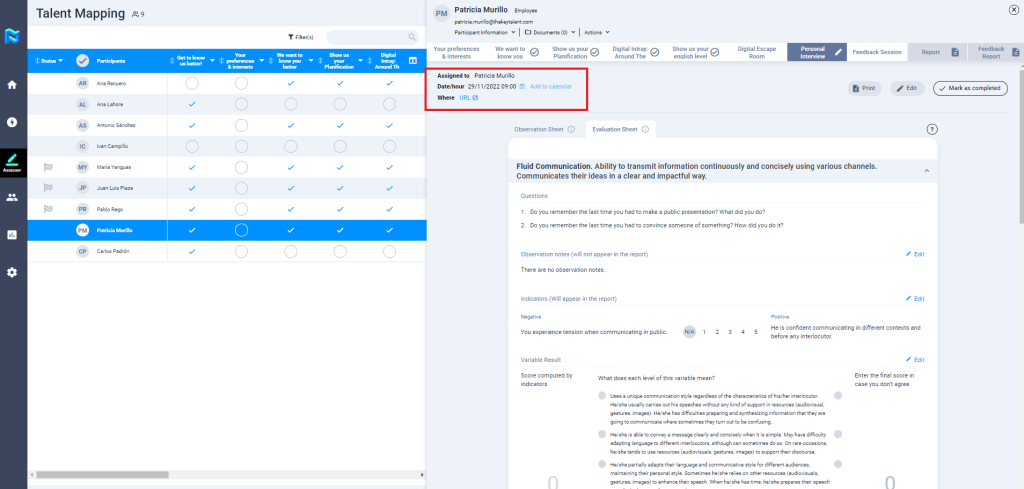Open the Feedback Session step tab
The height and width of the screenshot is (489, 1024).
(x=877, y=50)
